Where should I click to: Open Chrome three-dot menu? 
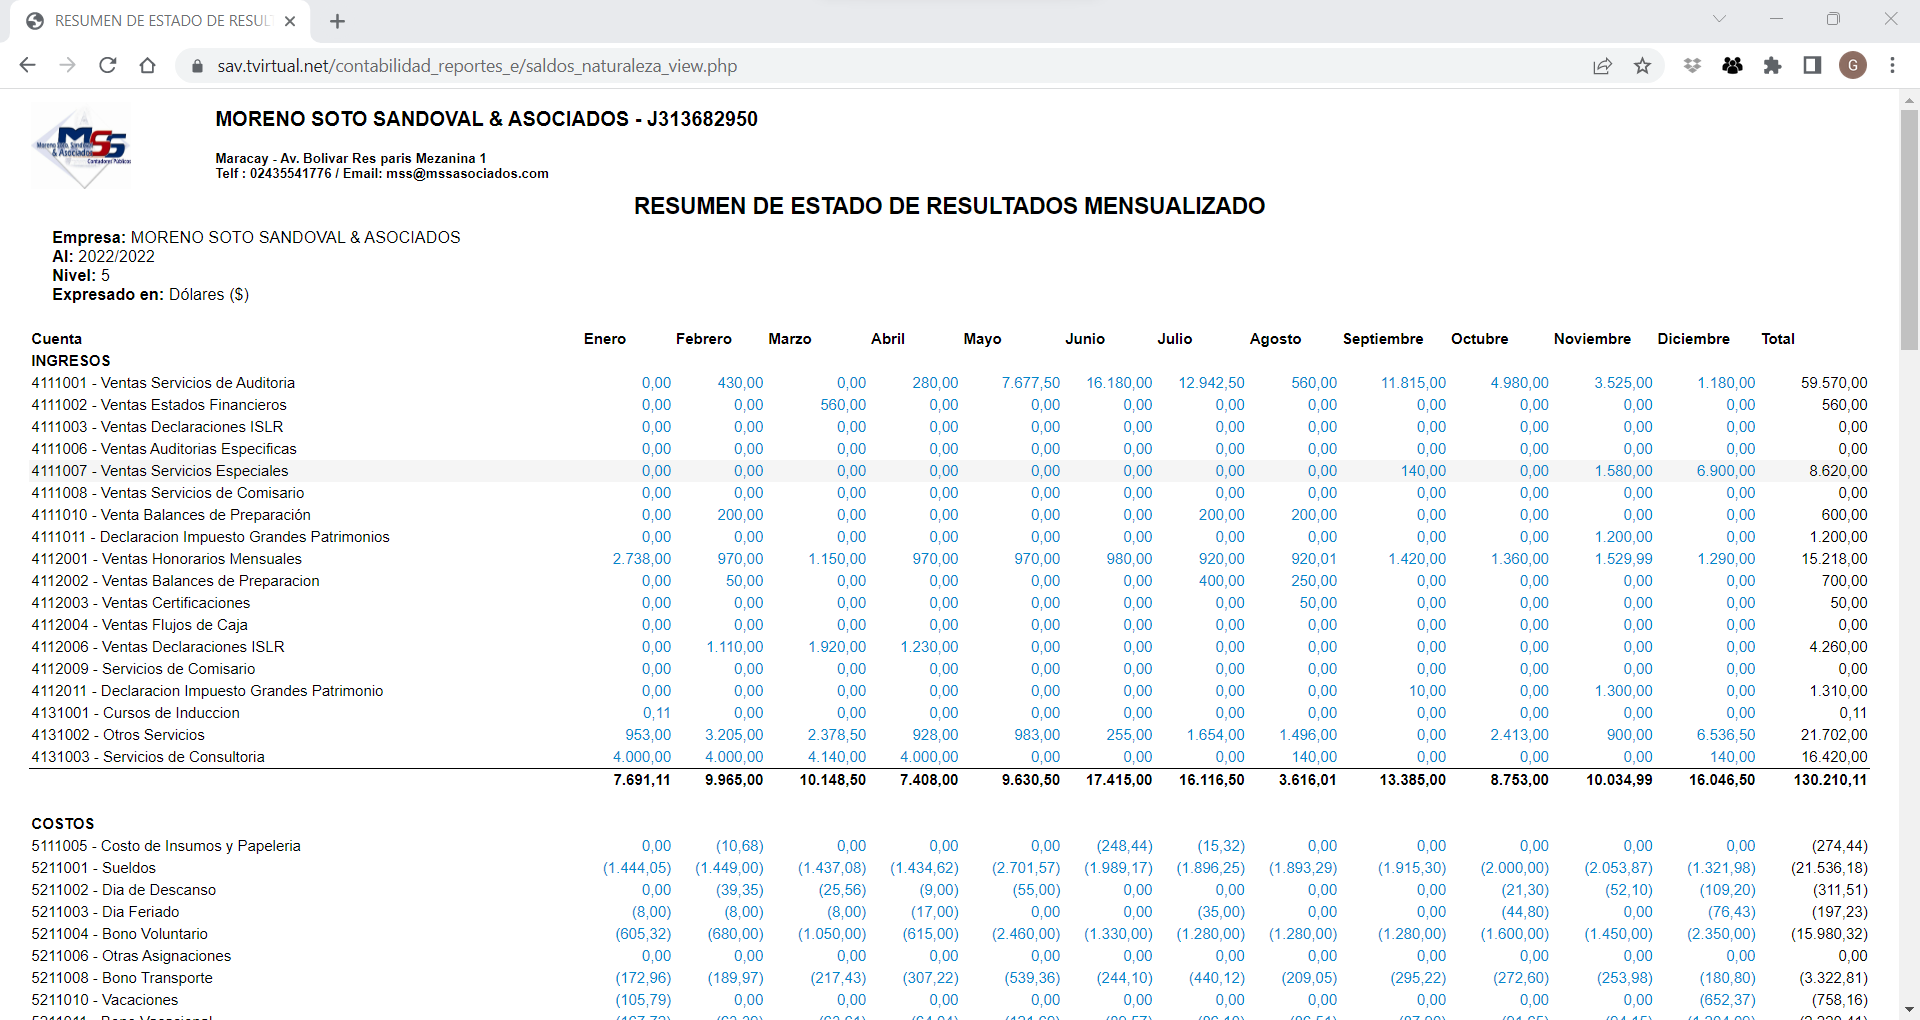click(x=1892, y=65)
